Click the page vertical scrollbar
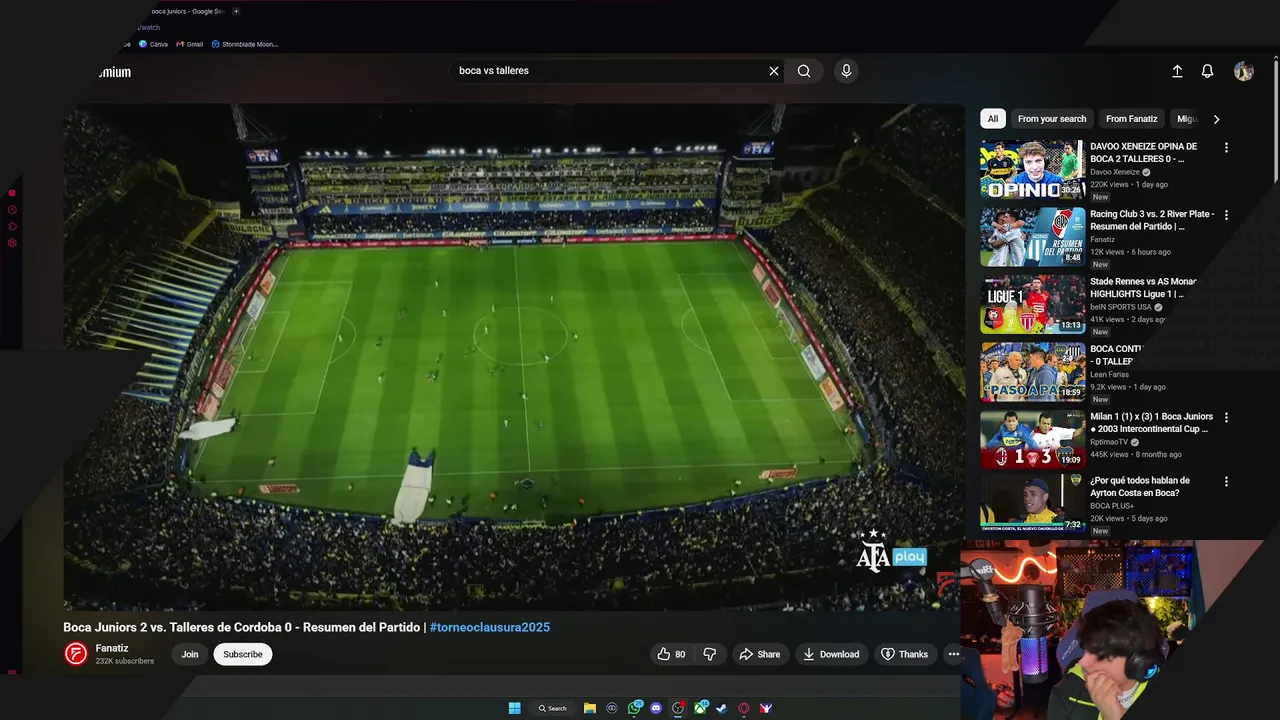 pos(1275,120)
